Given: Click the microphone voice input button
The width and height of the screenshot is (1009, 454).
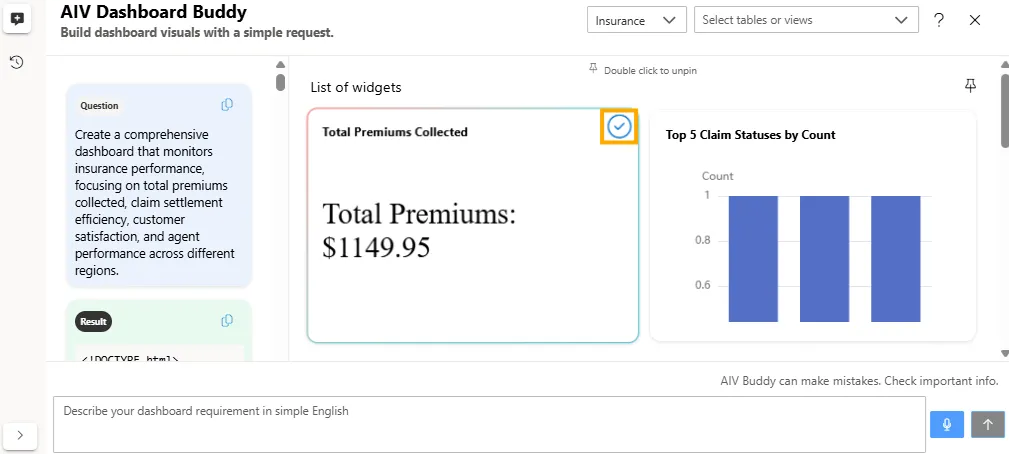Looking at the screenshot, I should click(946, 424).
